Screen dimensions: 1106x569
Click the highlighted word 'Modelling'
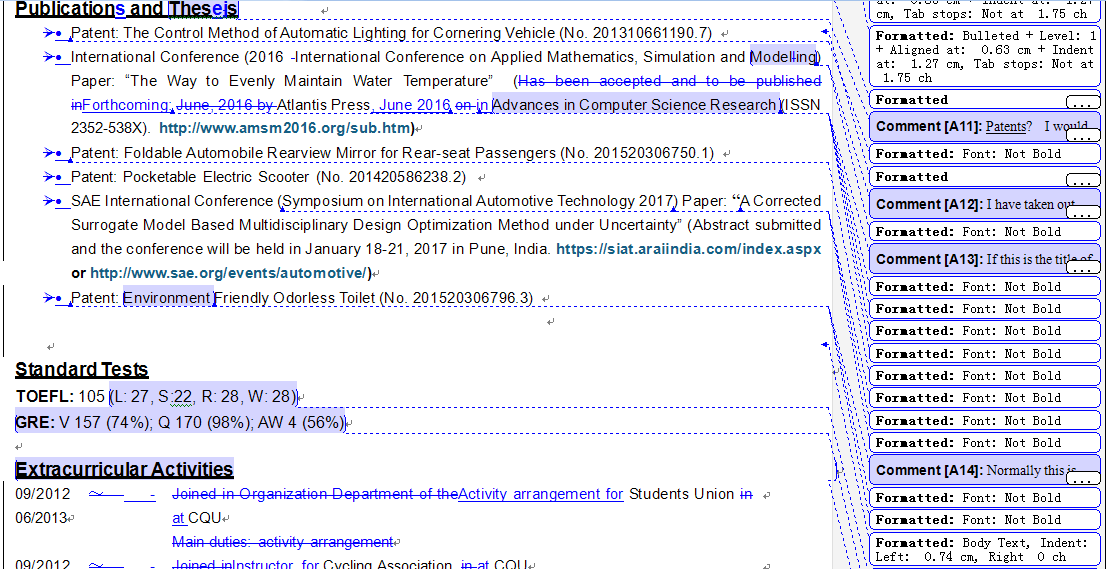[784, 57]
